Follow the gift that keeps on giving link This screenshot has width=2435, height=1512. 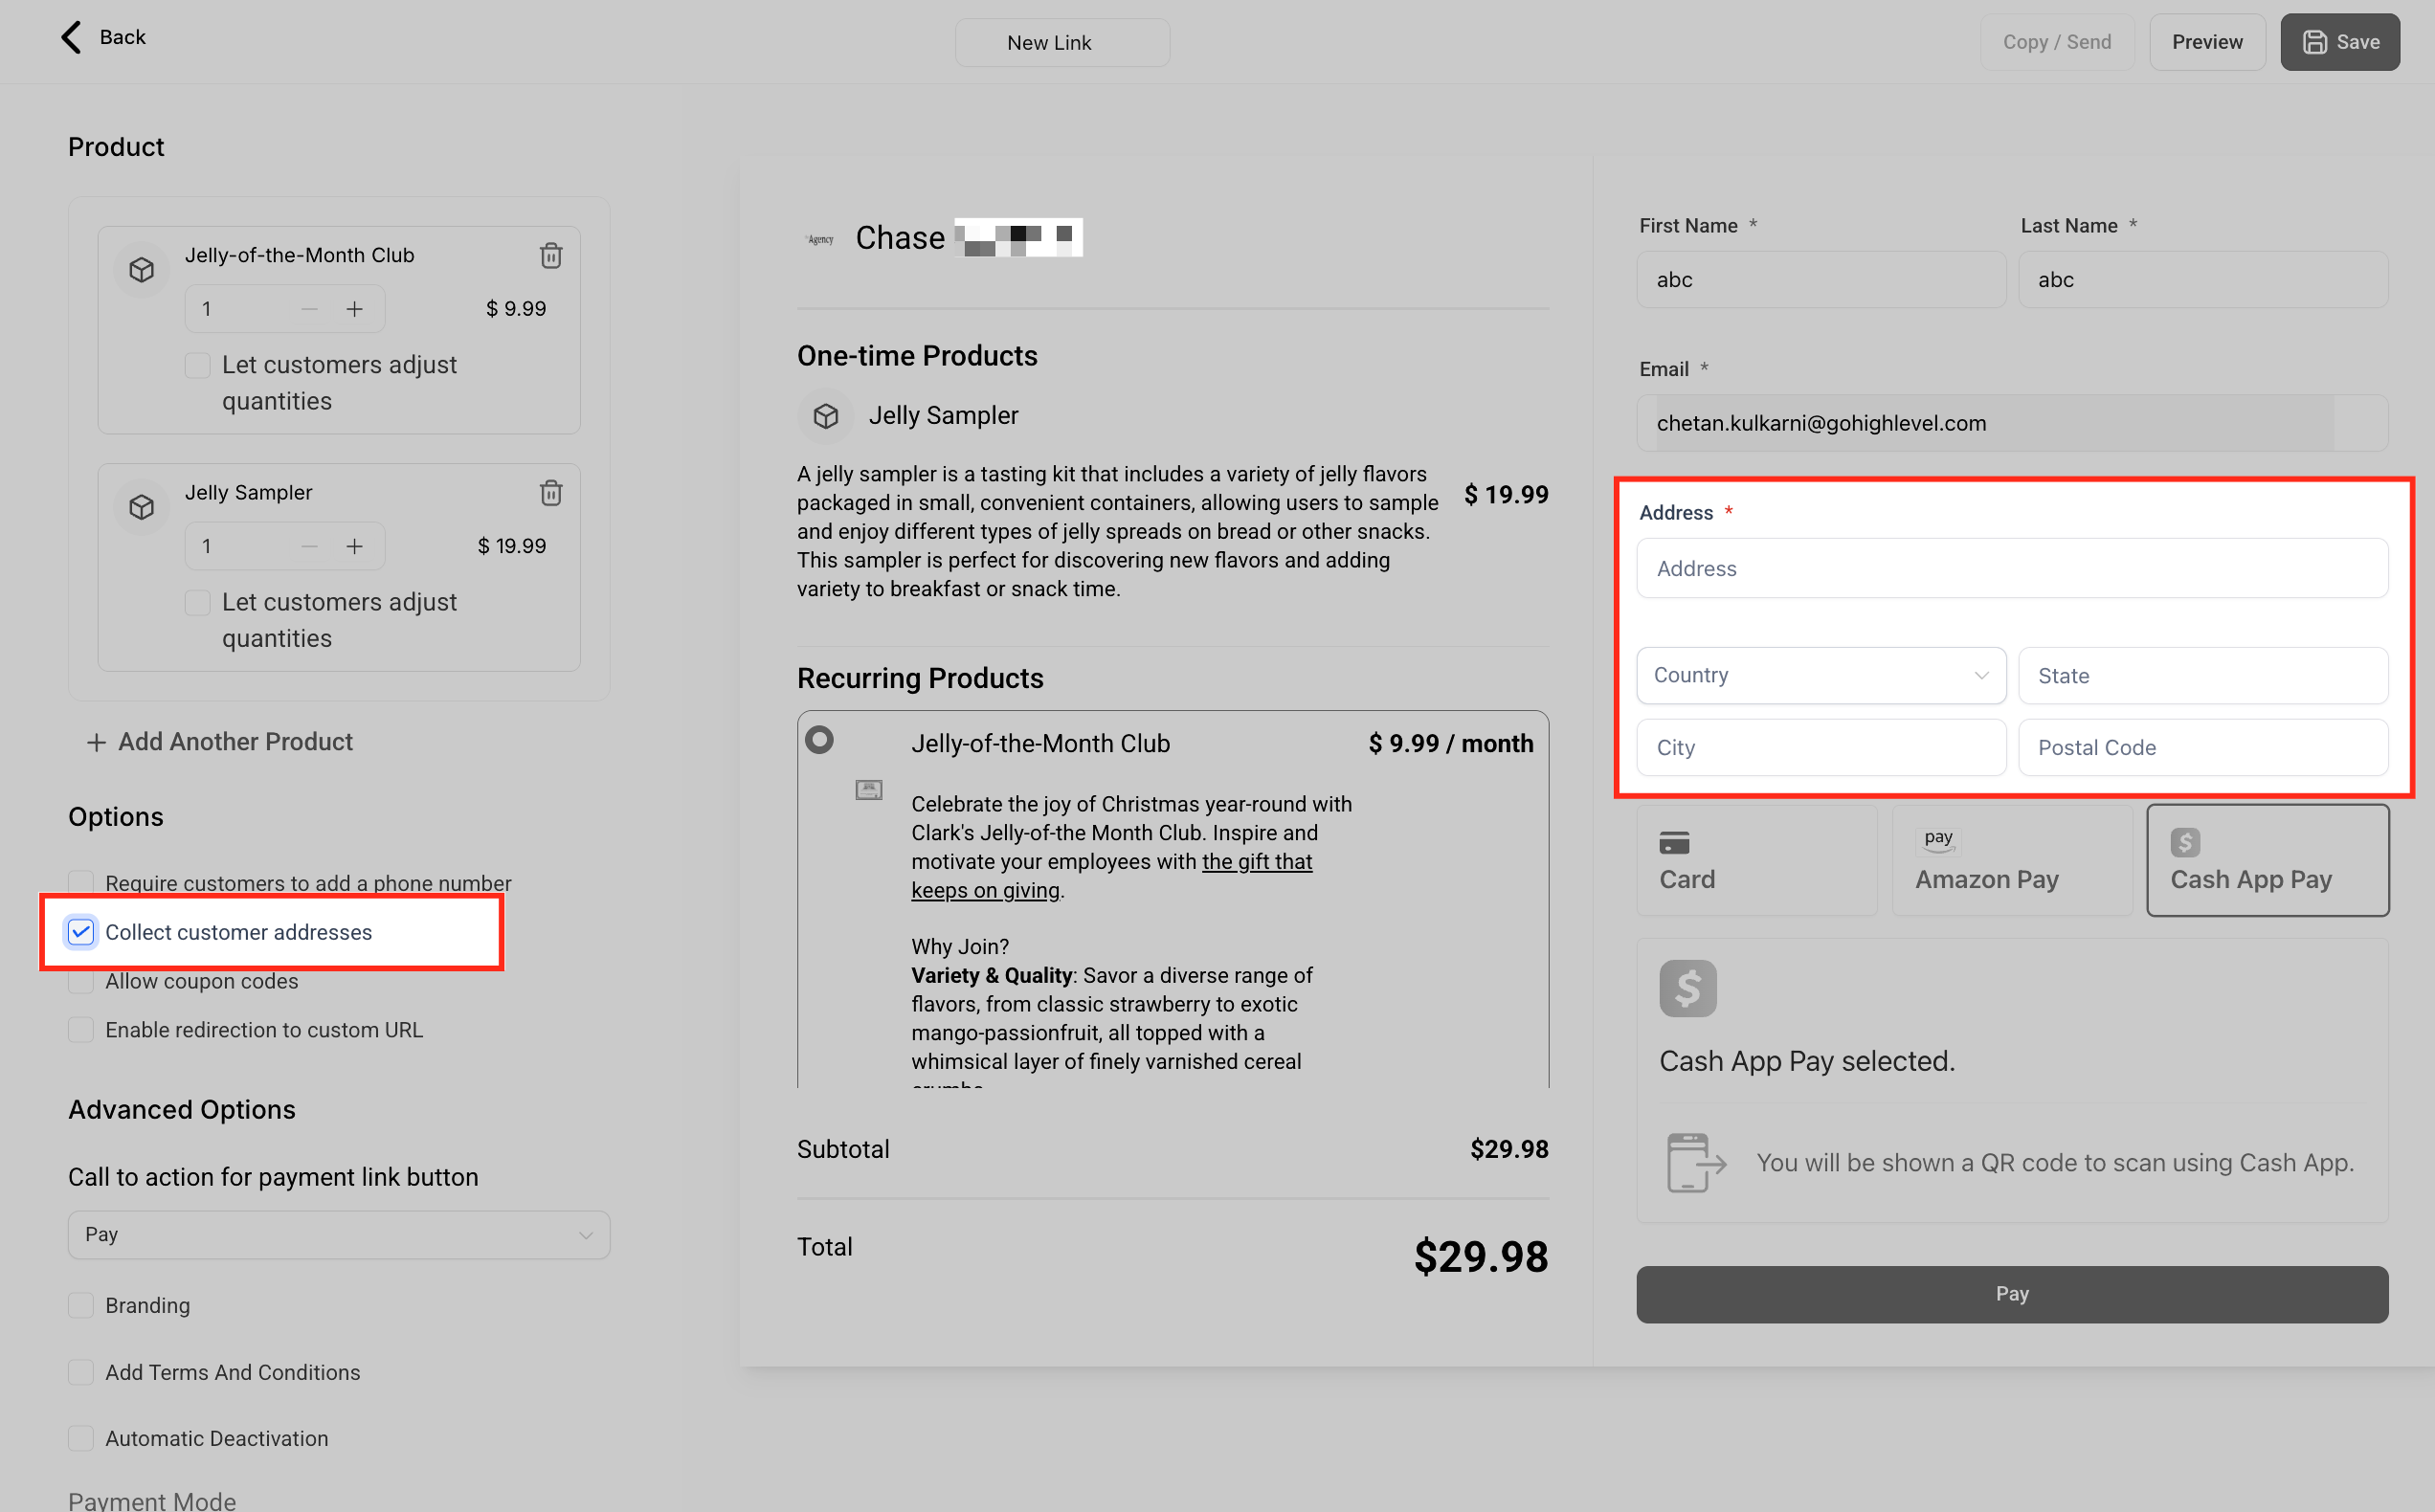click(x=1256, y=862)
